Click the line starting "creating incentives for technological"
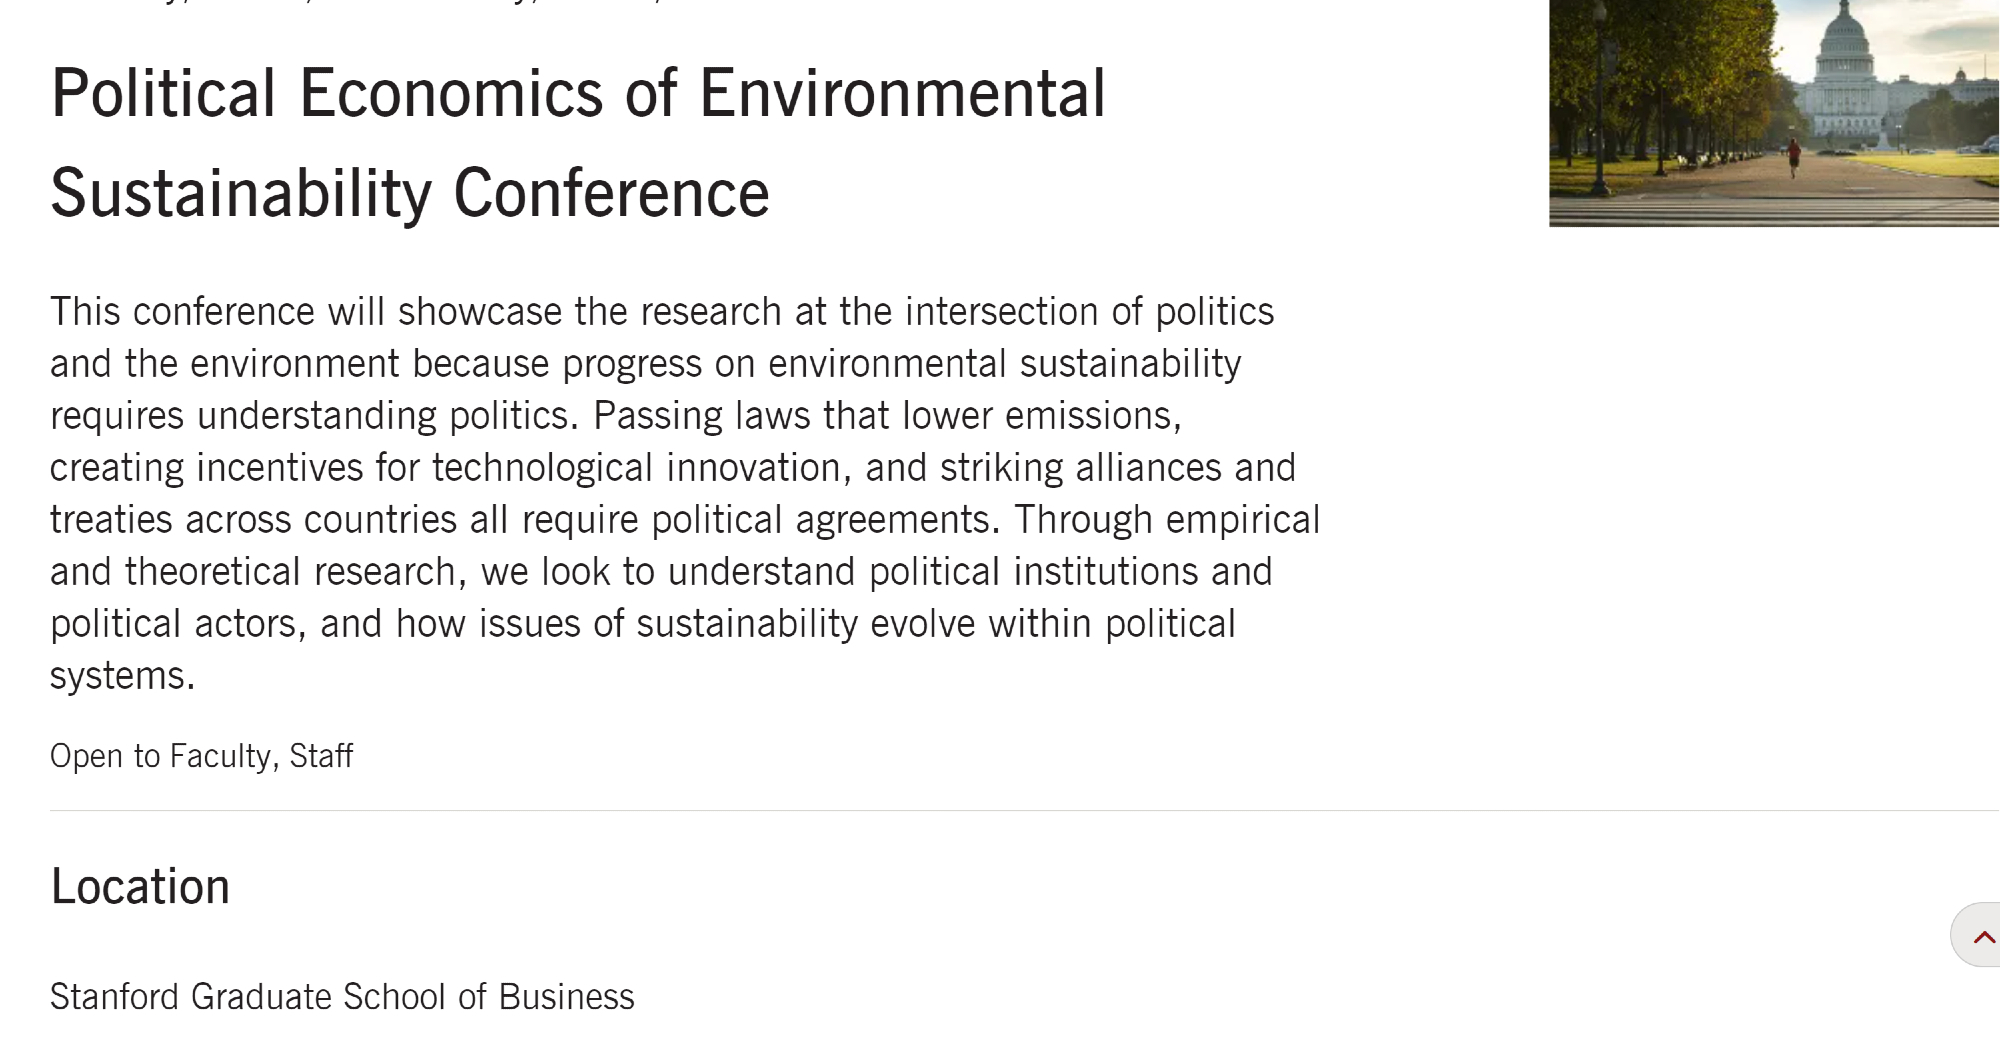The height and width of the screenshot is (1056, 2000). (x=672, y=468)
